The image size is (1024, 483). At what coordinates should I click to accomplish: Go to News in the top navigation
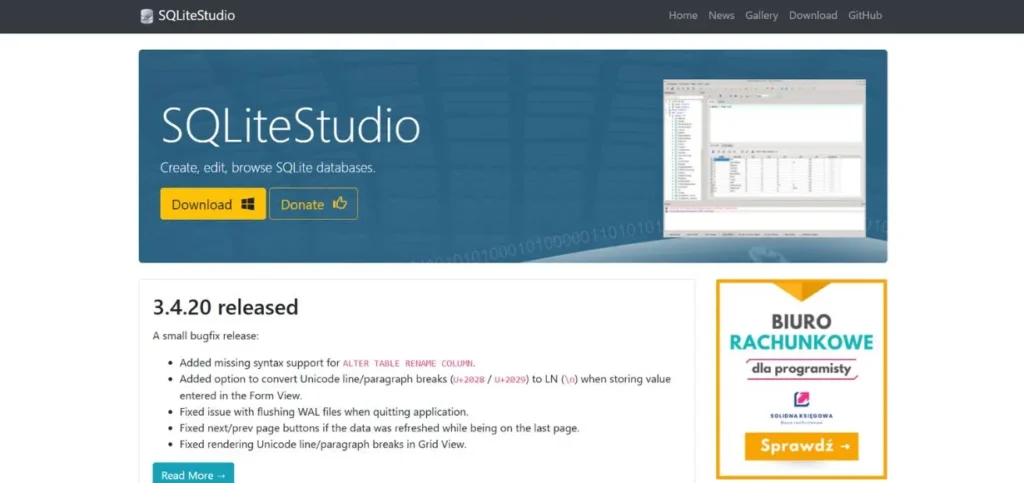pos(721,16)
